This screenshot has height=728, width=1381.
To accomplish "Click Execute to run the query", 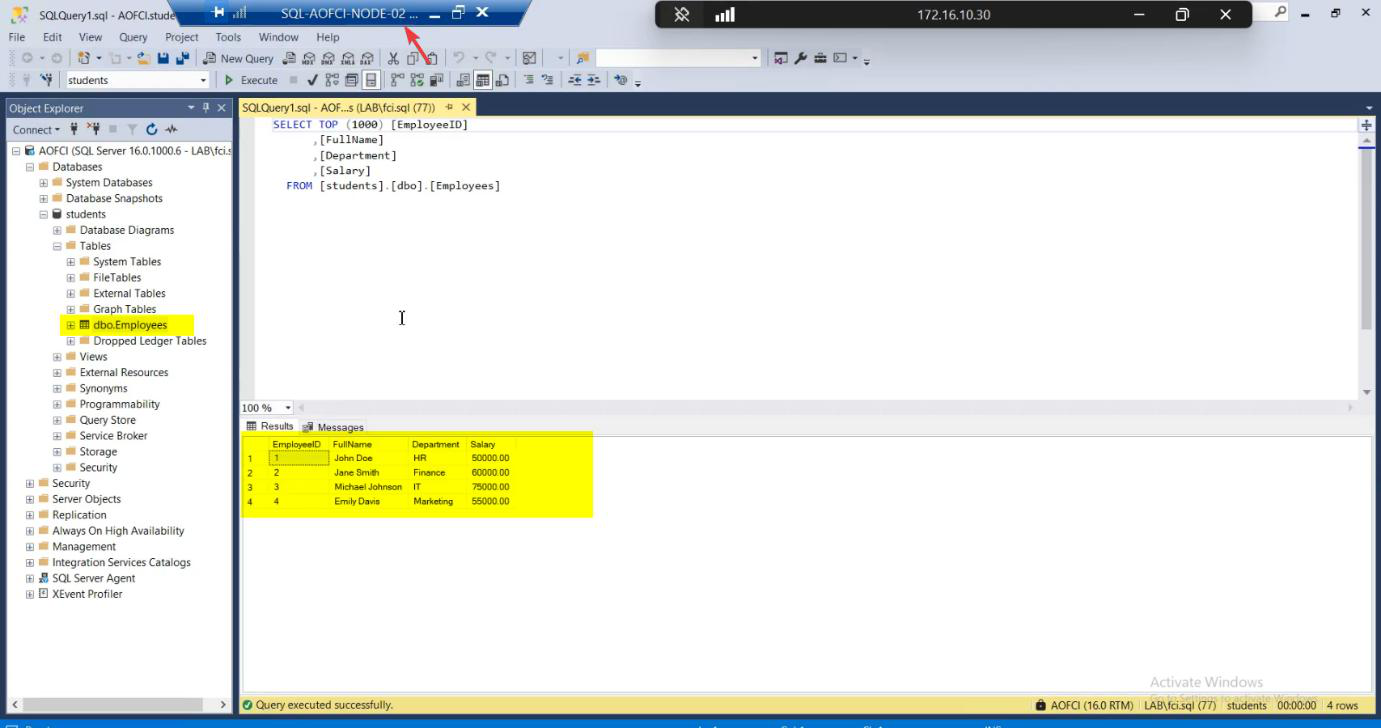I will pyautogui.click(x=251, y=80).
